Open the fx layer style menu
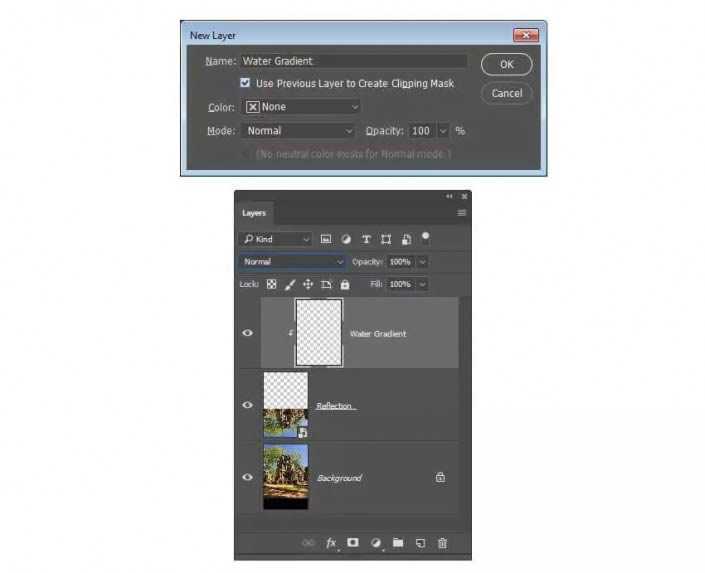Screen dimensions: 705x573 tap(331, 543)
